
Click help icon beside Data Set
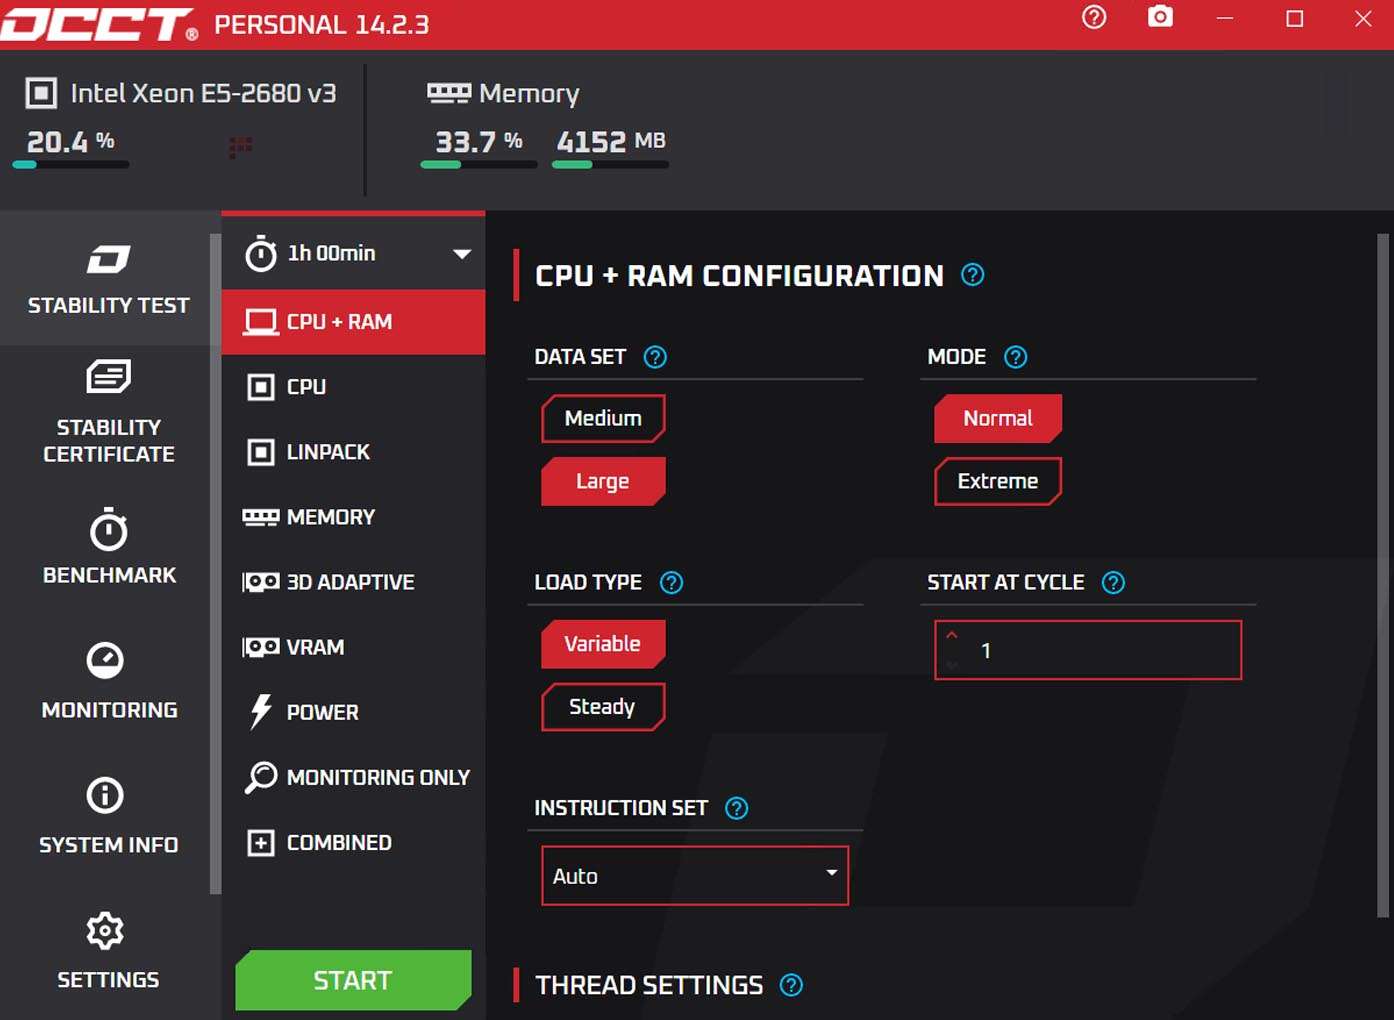point(655,357)
